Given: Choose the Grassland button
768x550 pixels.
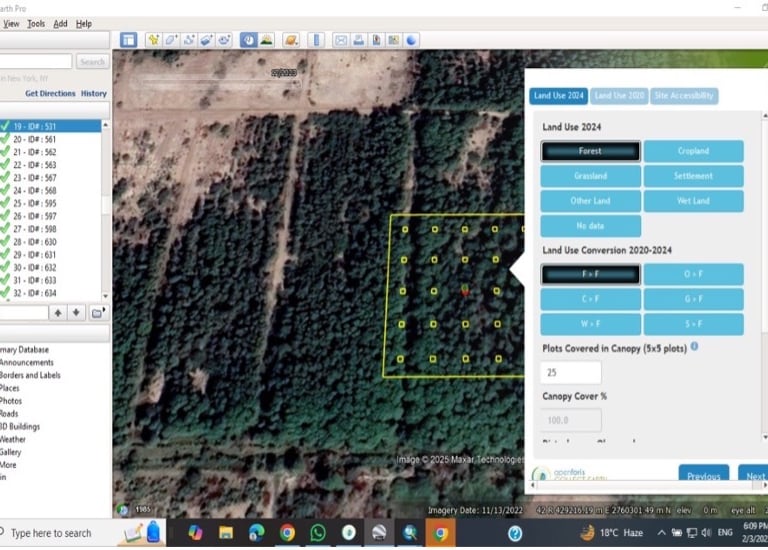Looking at the screenshot, I should point(590,176).
